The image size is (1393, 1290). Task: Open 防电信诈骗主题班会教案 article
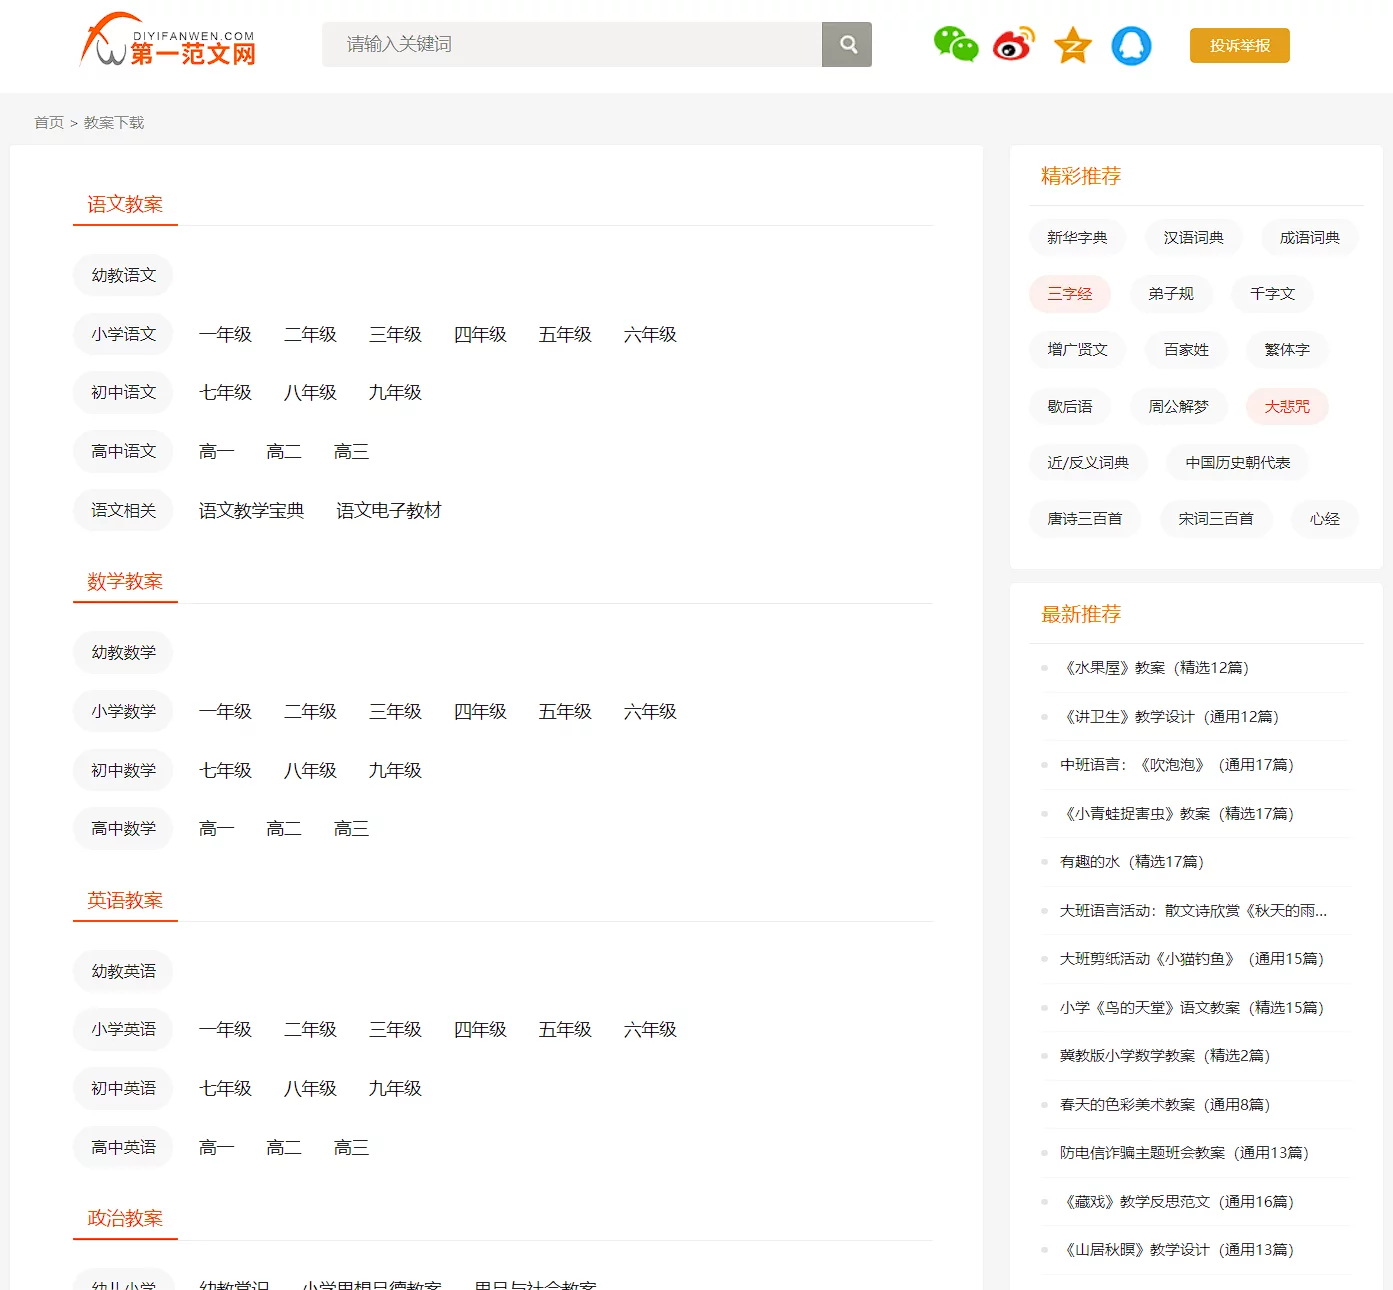(x=1183, y=1153)
